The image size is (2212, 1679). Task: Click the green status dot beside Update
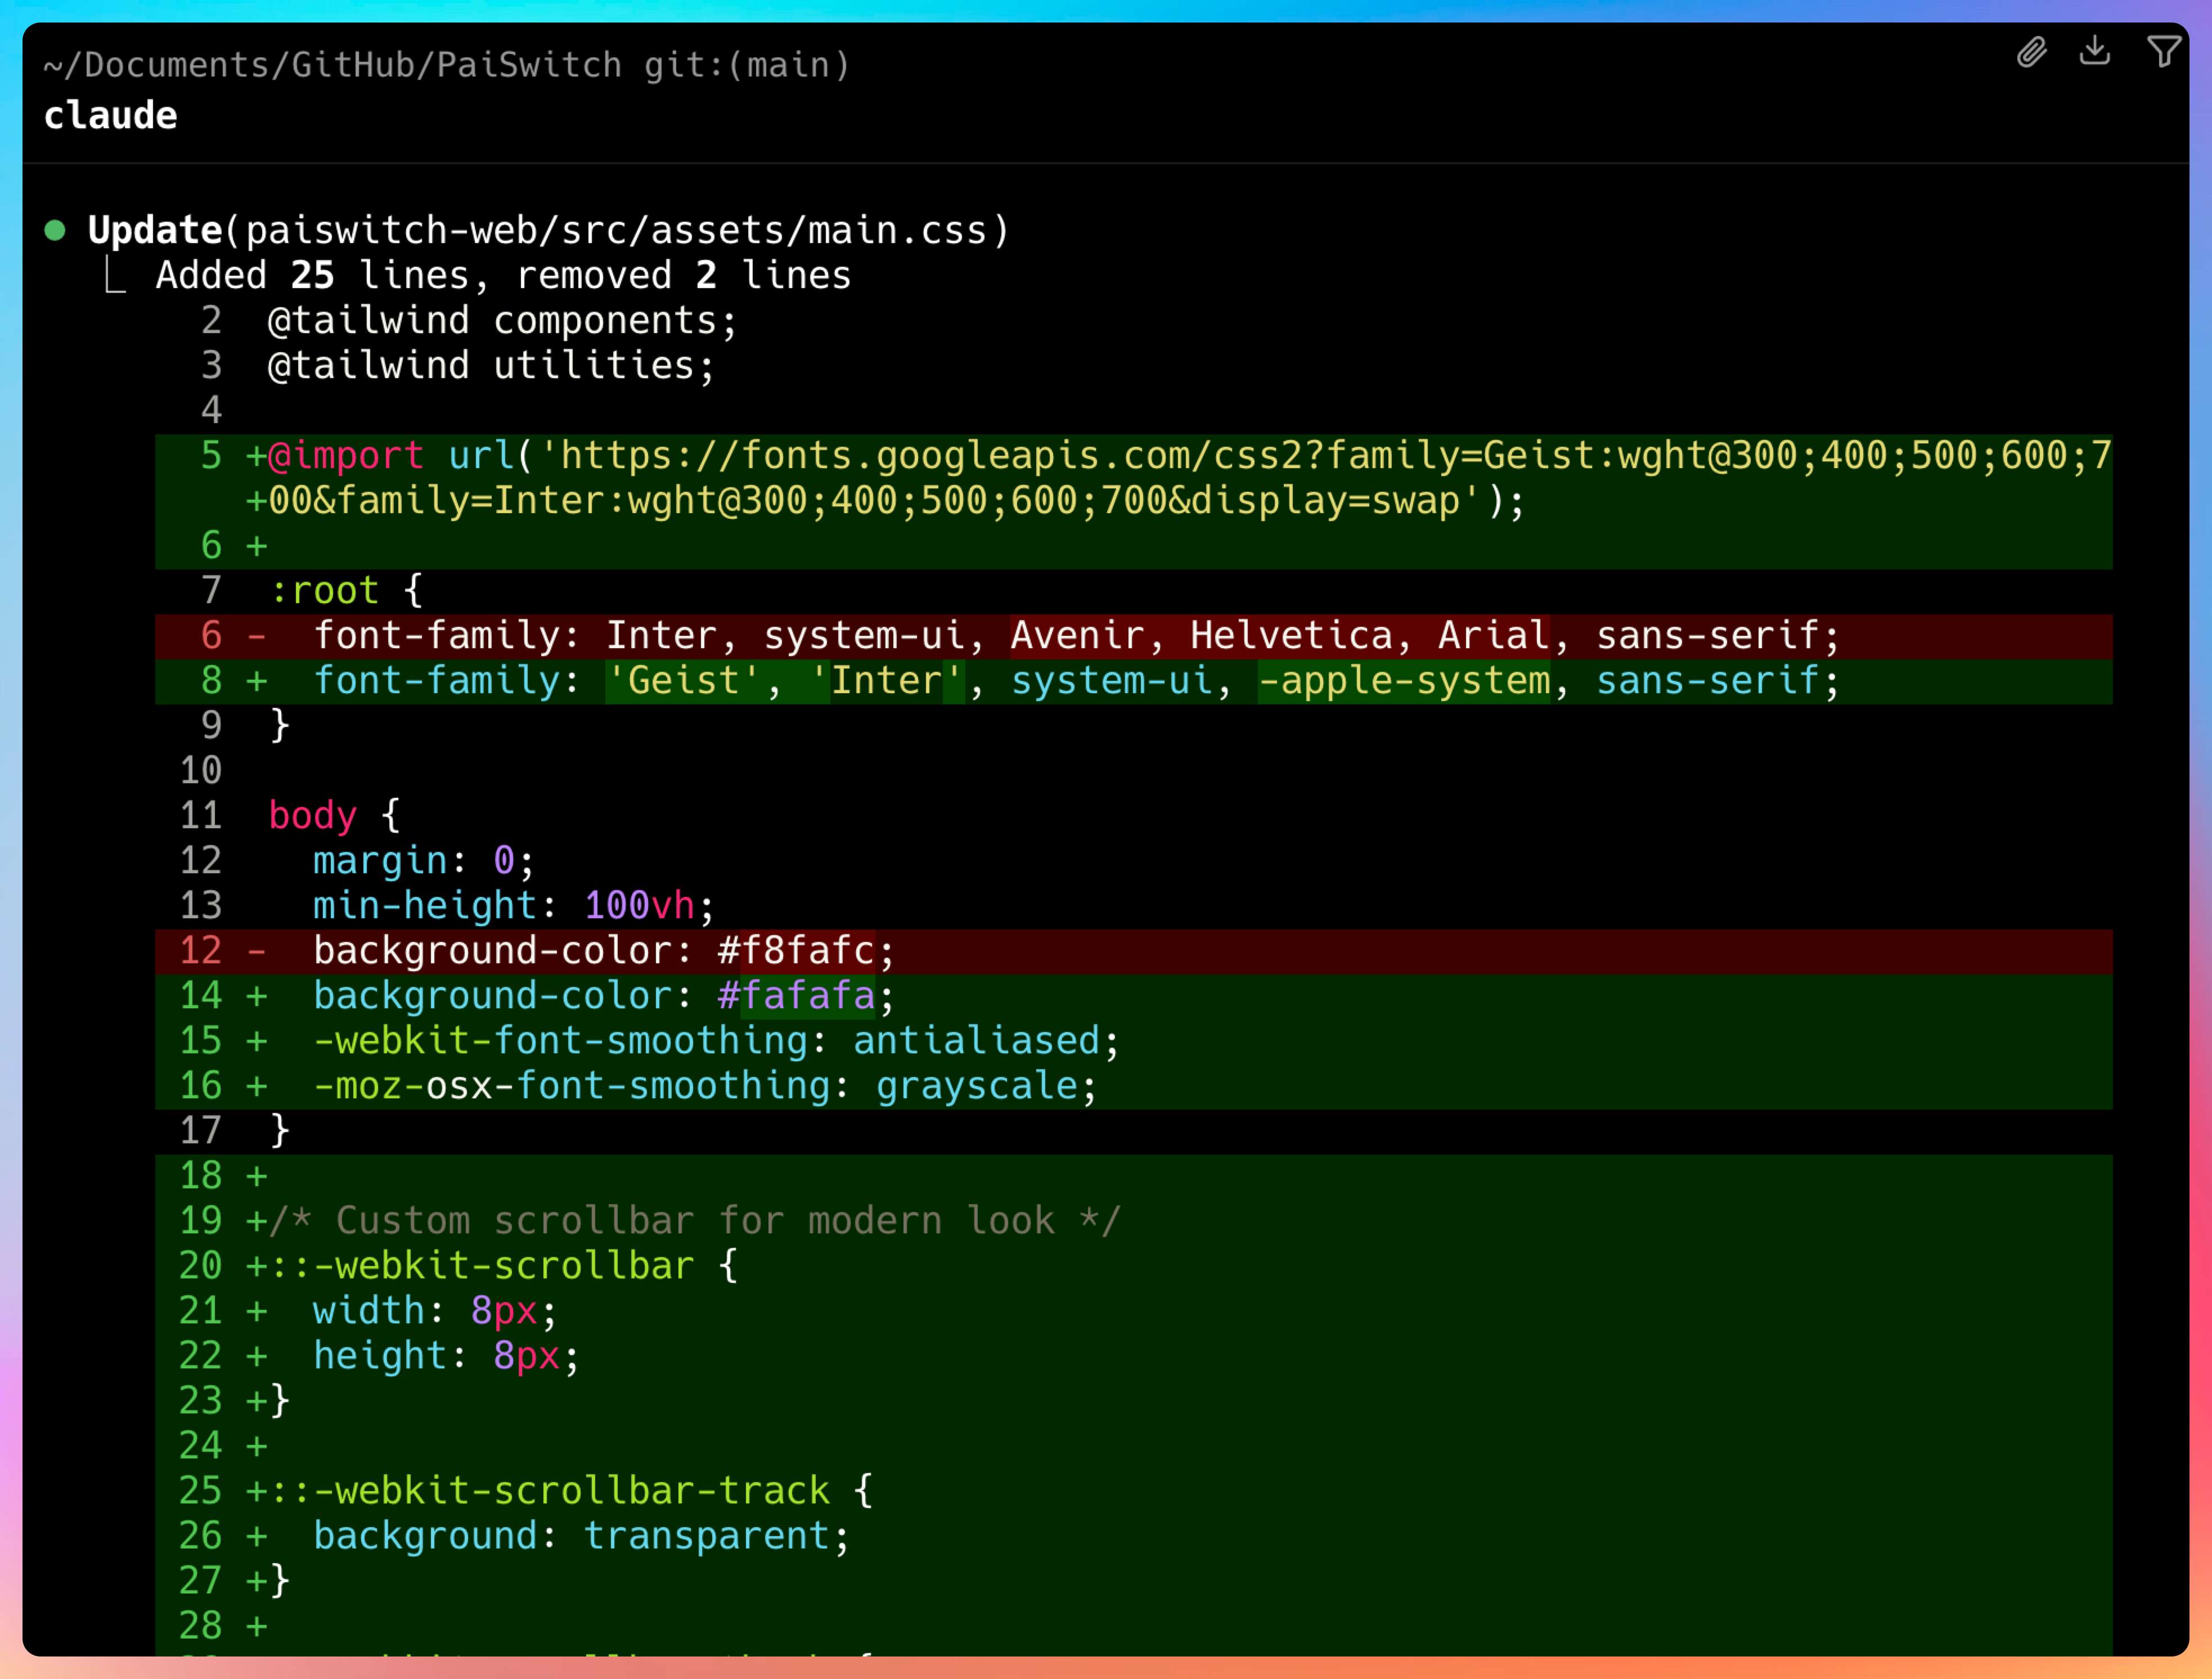point(55,231)
